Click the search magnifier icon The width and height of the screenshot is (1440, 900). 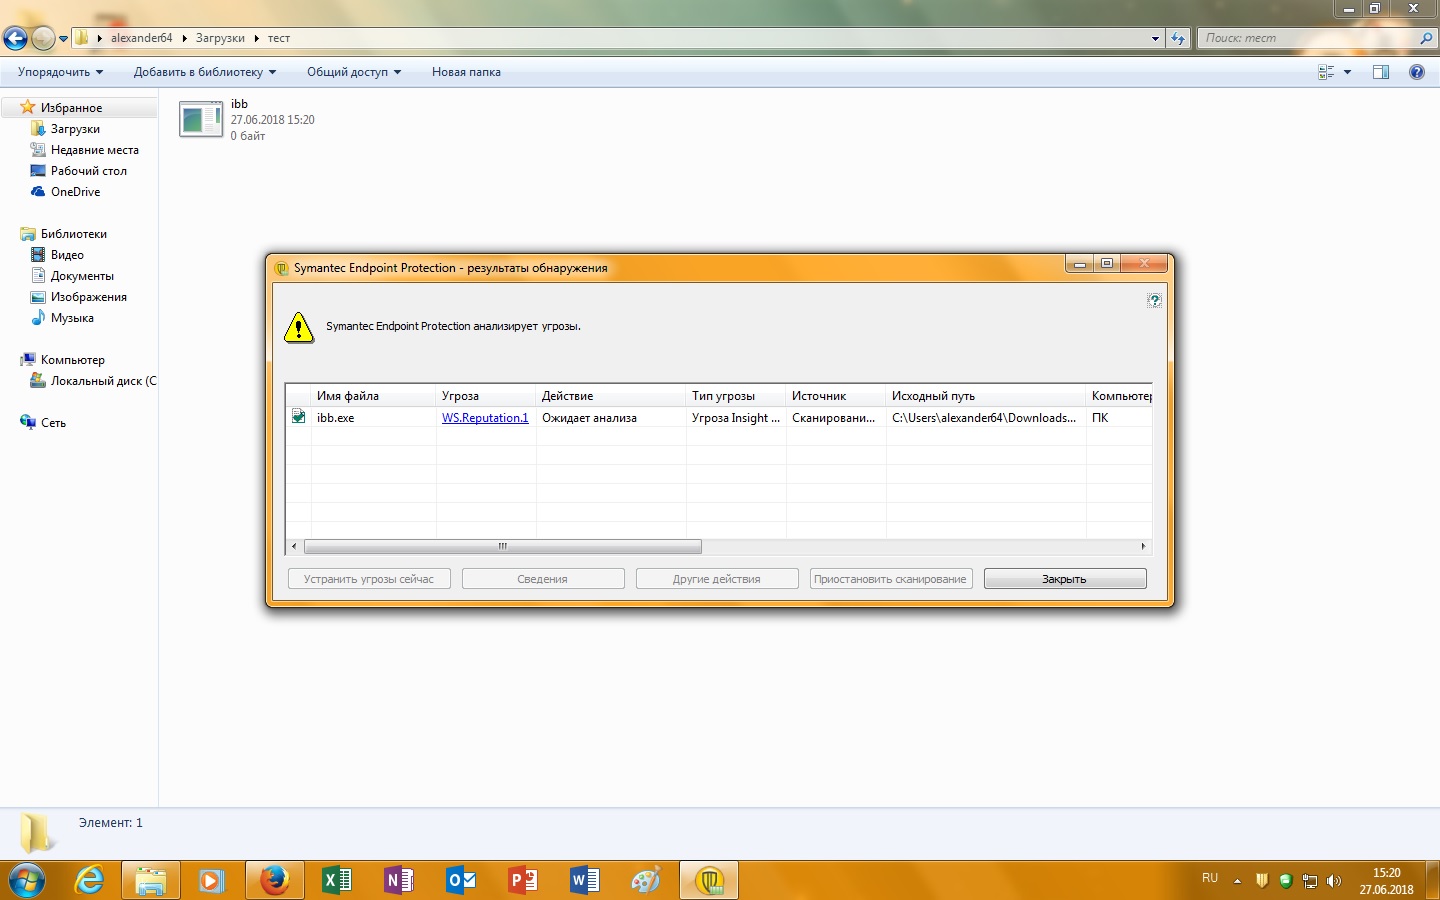pos(1426,38)
